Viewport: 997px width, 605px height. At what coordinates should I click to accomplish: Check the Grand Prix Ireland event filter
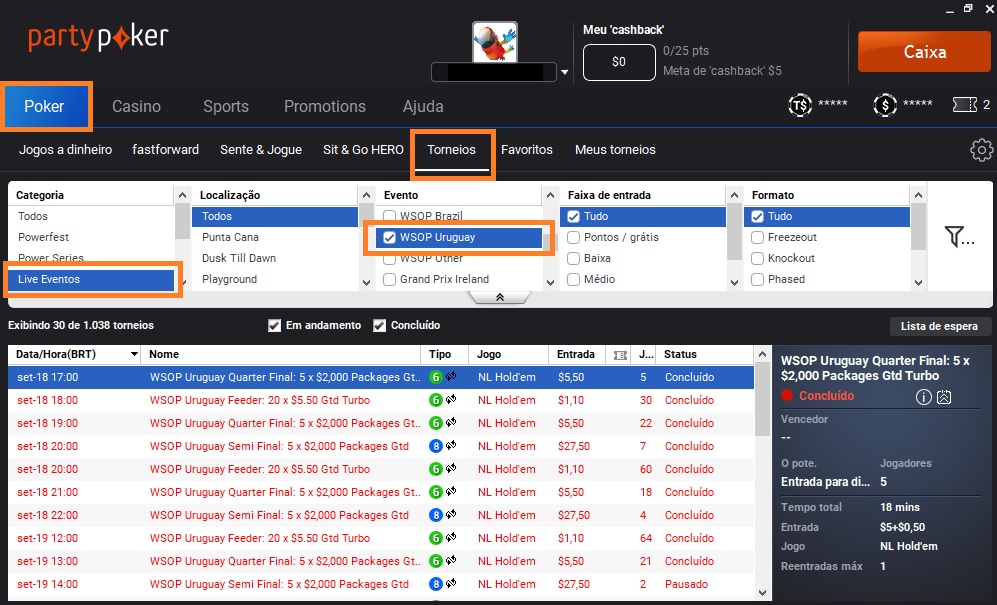[x=389, y=279]
